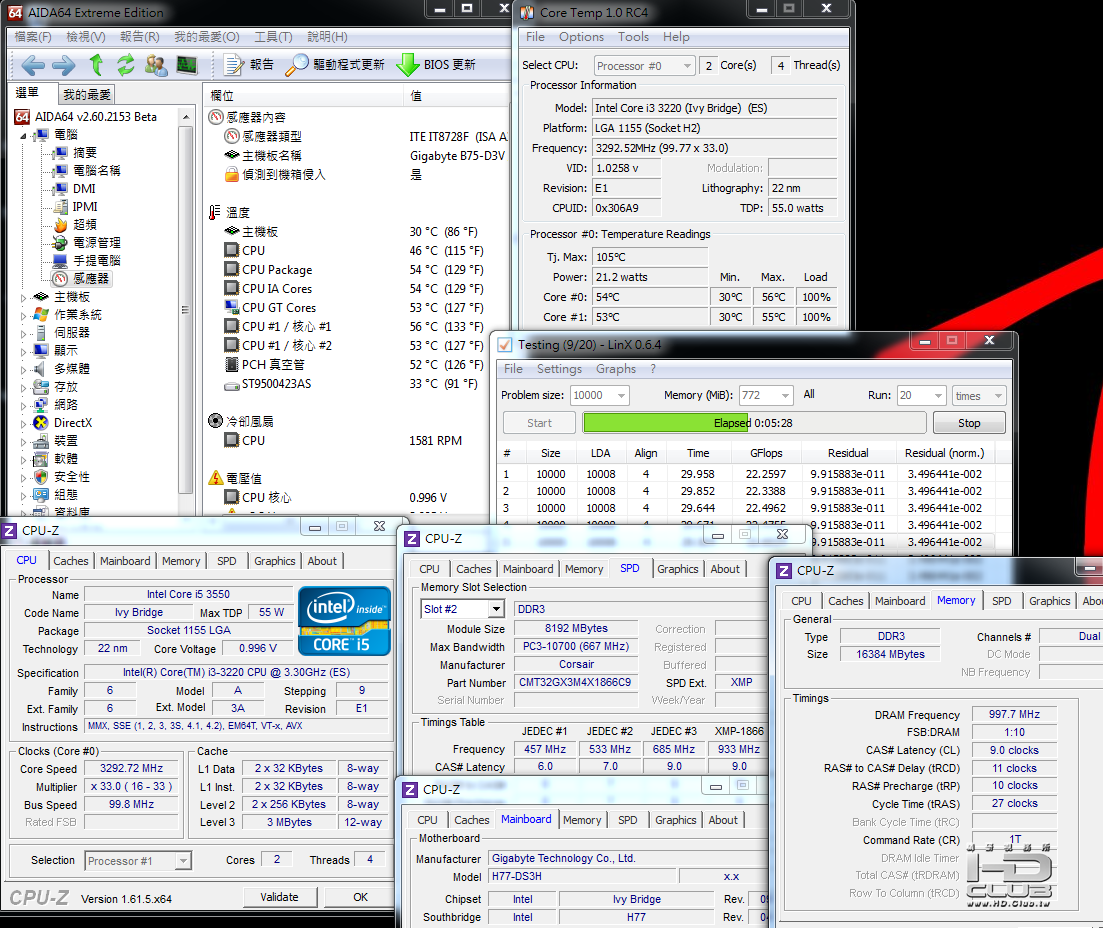Click the AIDA64 monitor graph toolbar icon
This screenshot has height=928, width=1103.
point(186,65)
